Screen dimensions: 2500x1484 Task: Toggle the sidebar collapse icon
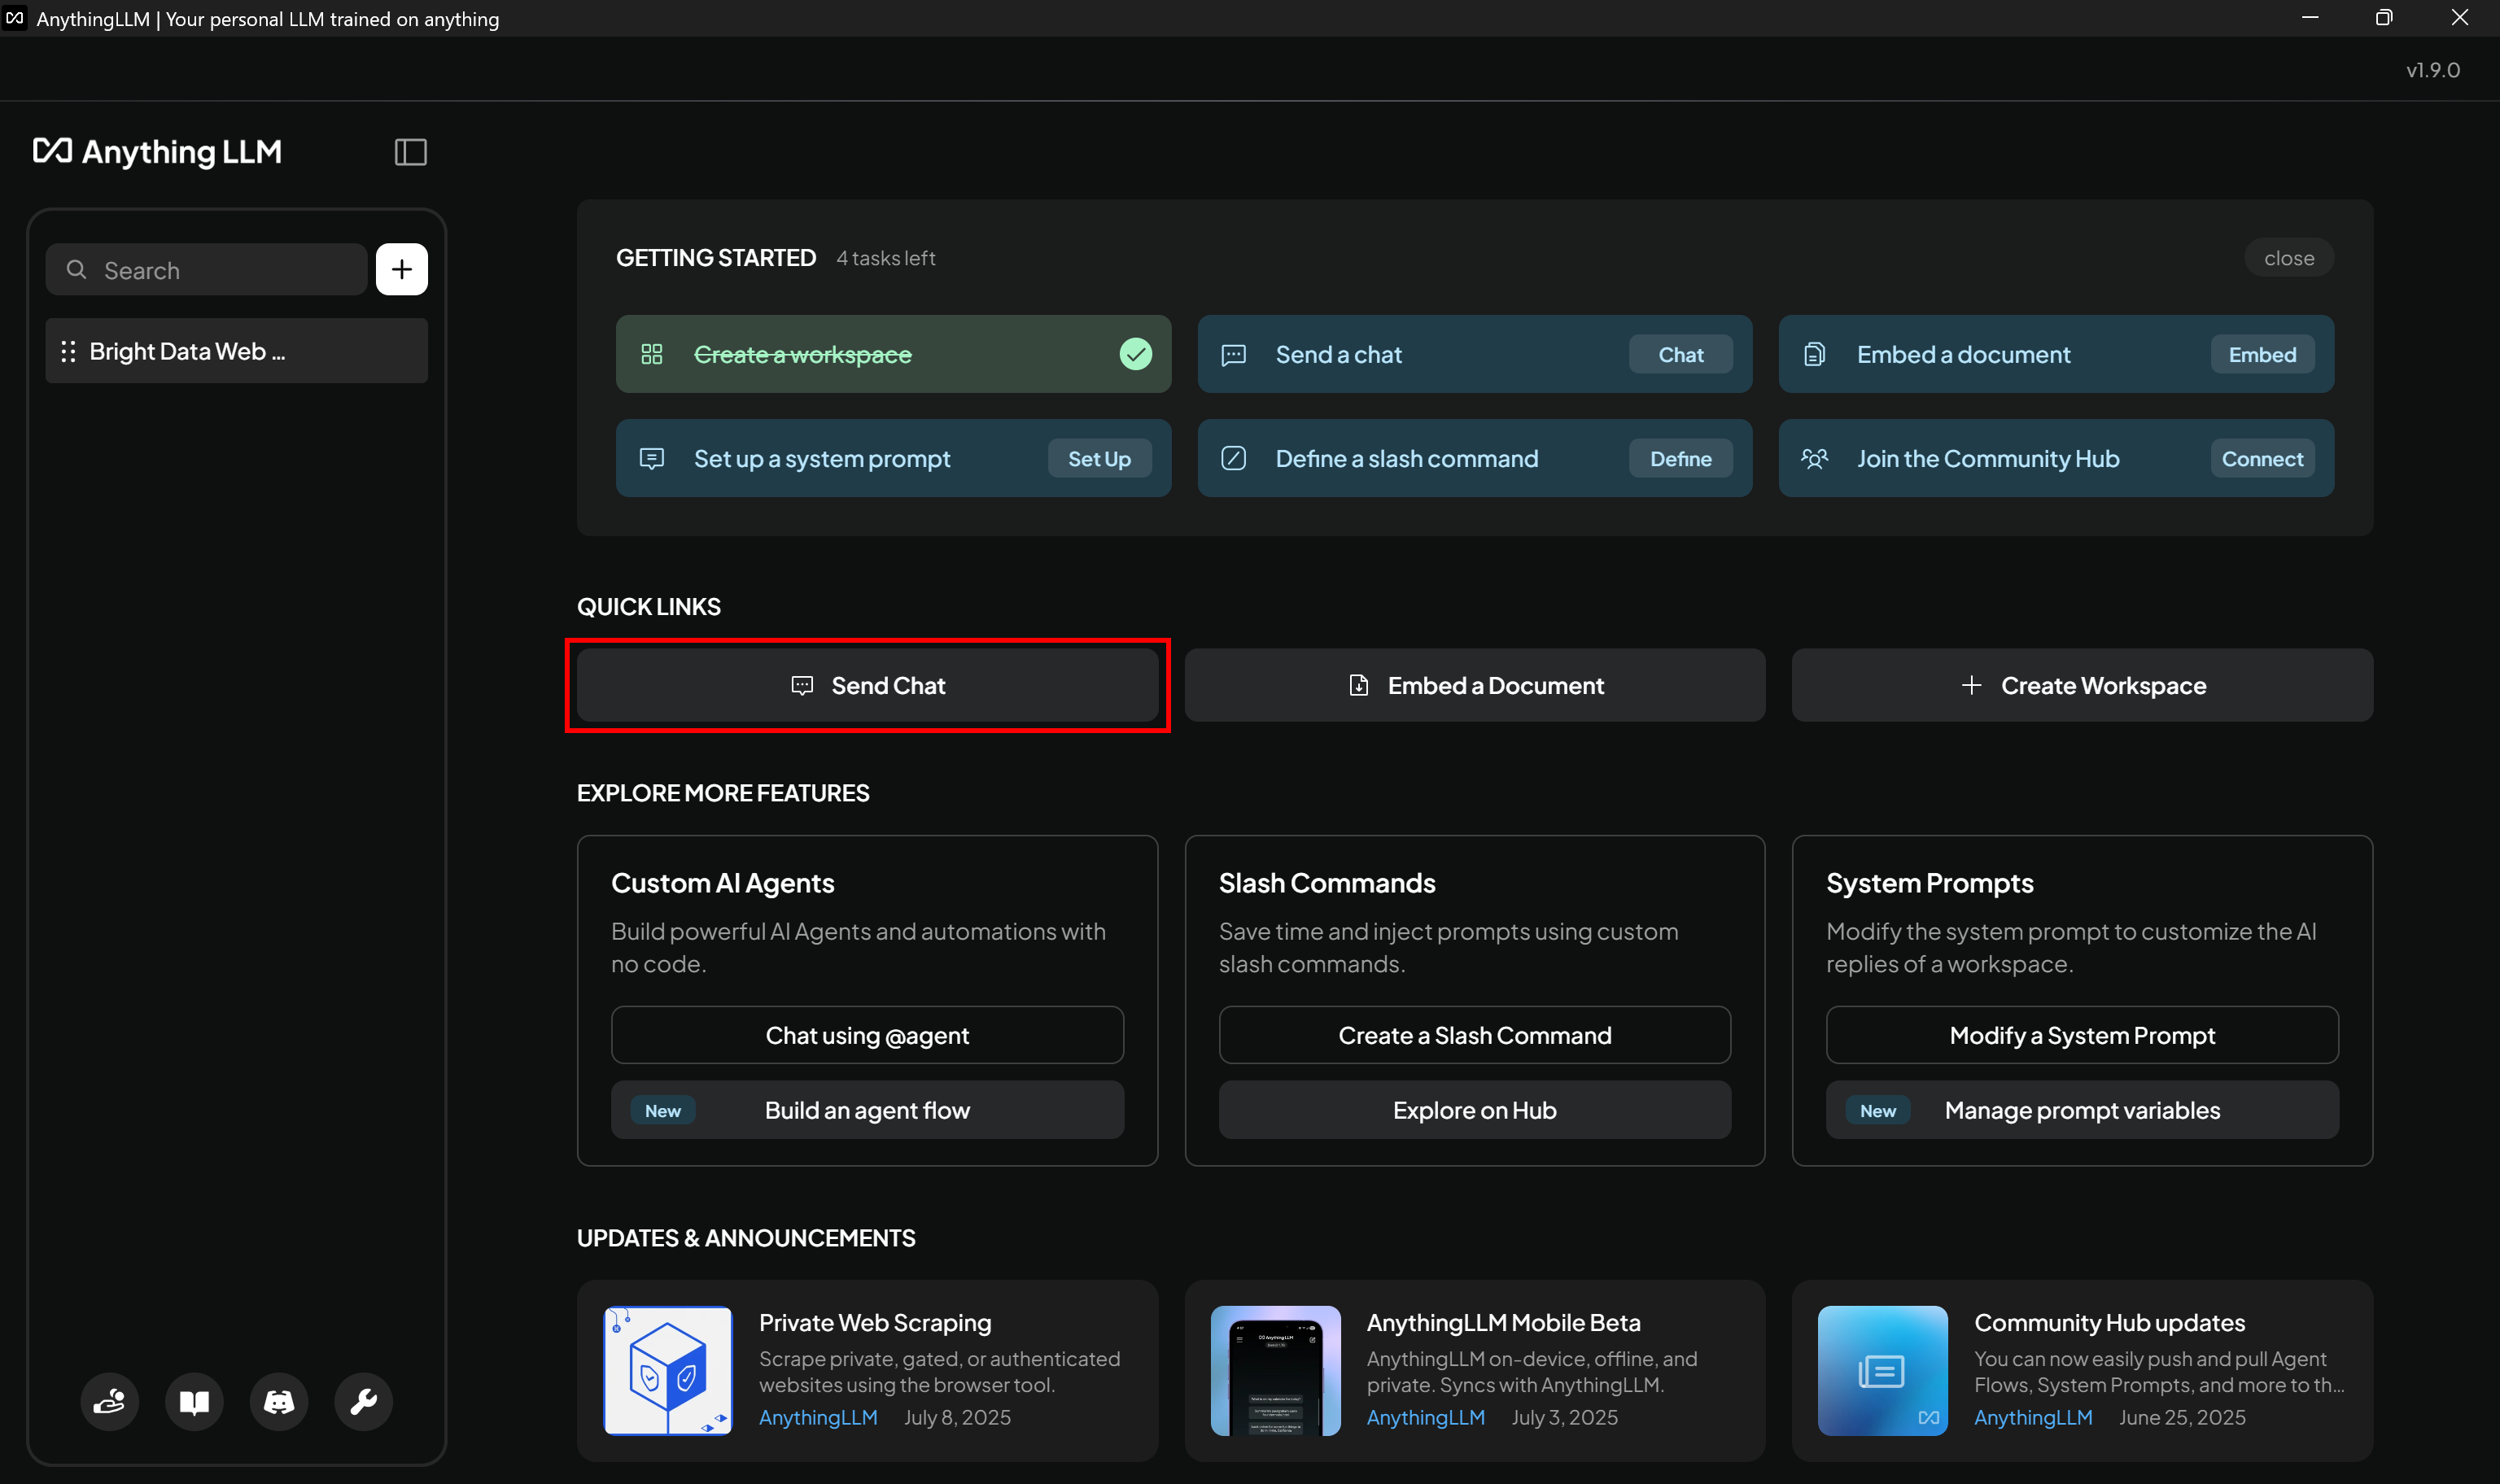[410, 152]
